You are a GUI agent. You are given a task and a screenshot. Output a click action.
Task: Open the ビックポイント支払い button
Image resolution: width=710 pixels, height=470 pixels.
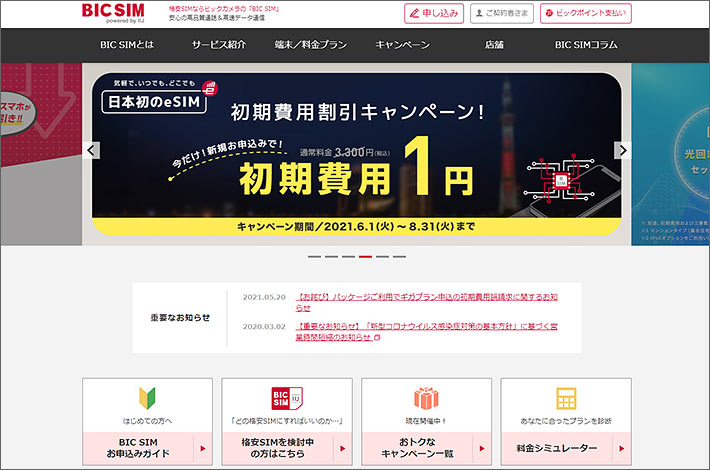(x=585, y=14)
